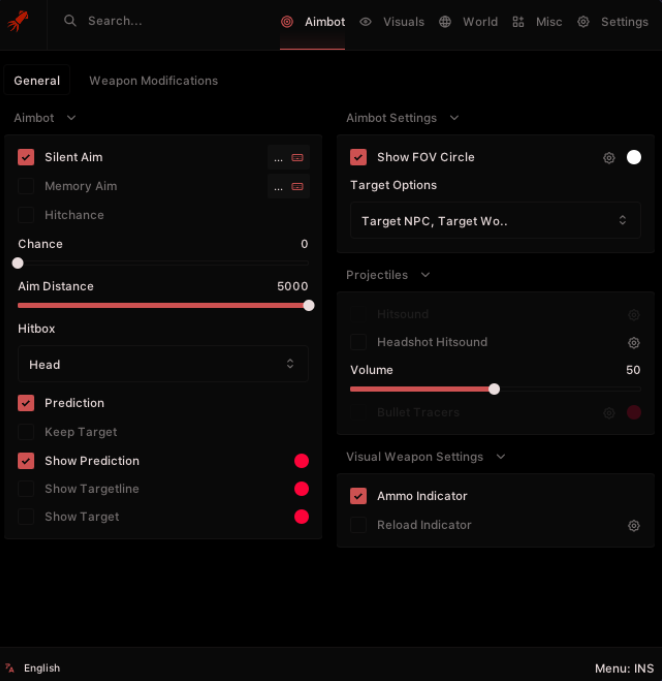
Task: Open Reload Indicator gear settings
Action: click(634, 526)
